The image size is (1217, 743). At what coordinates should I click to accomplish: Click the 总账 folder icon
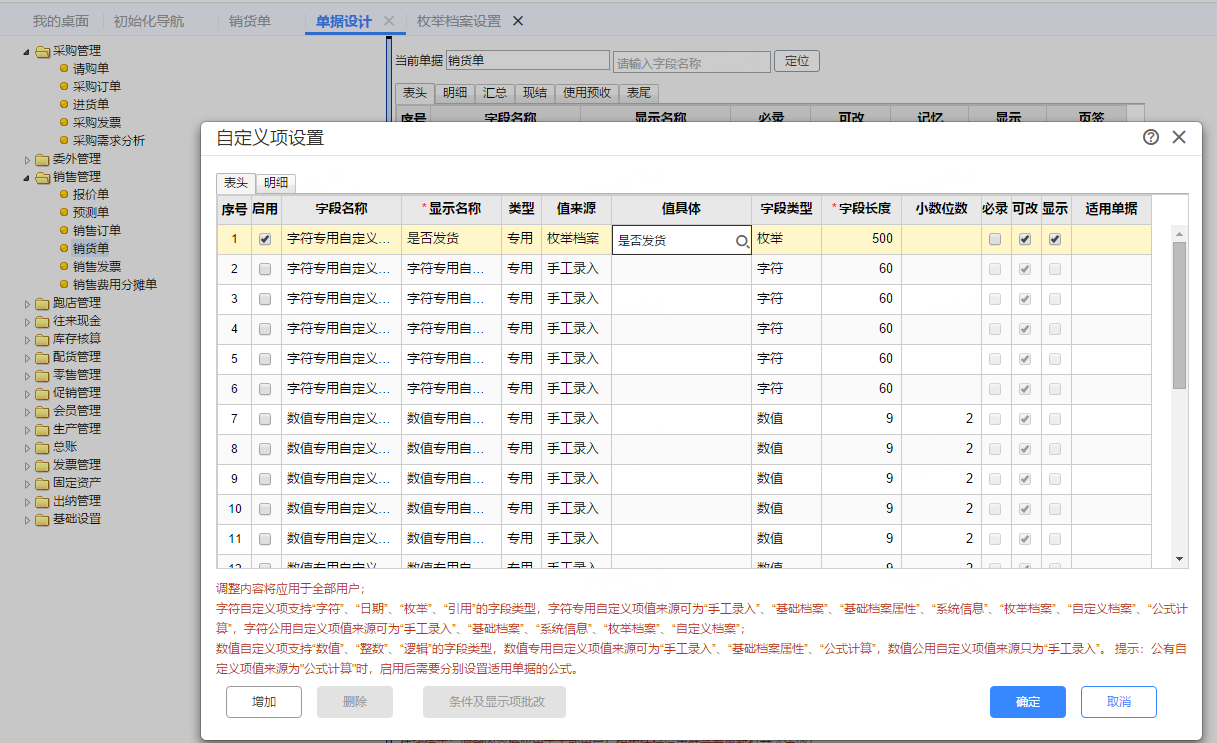coord(42,447)
